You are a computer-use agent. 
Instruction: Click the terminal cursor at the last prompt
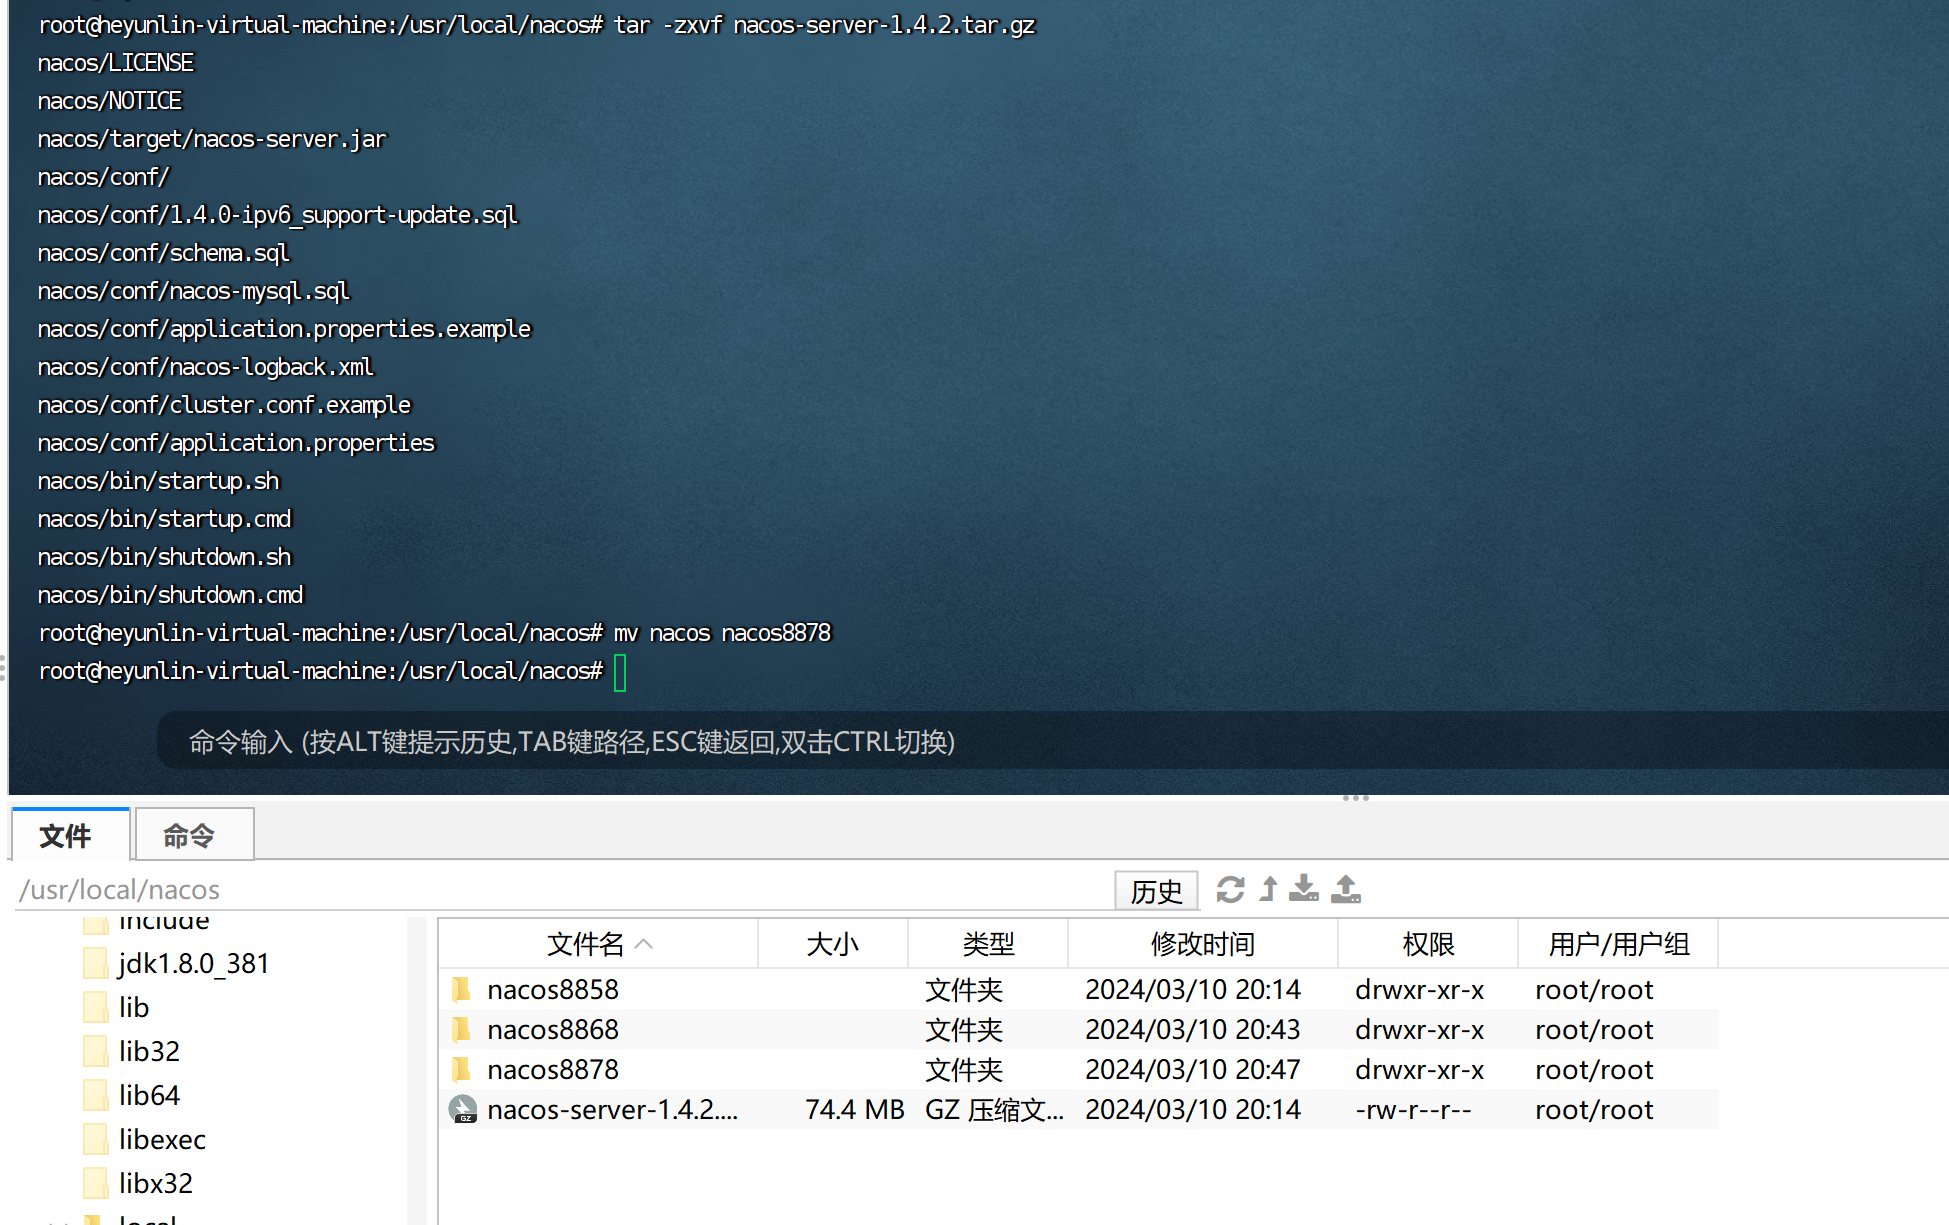point(620,672)
